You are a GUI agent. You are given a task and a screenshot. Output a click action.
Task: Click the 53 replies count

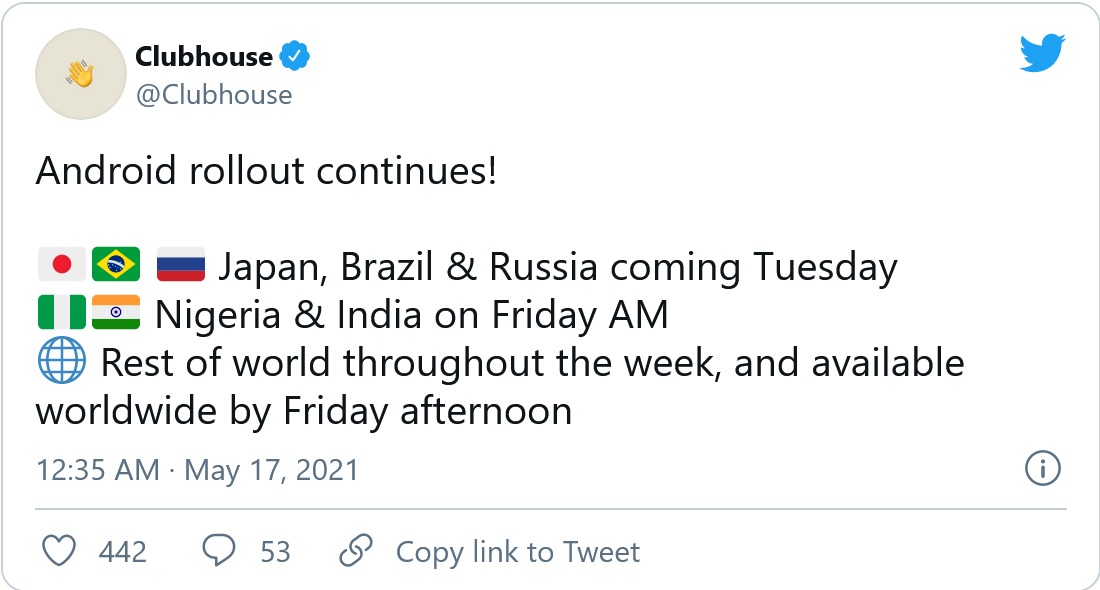(x=275, y=552)
